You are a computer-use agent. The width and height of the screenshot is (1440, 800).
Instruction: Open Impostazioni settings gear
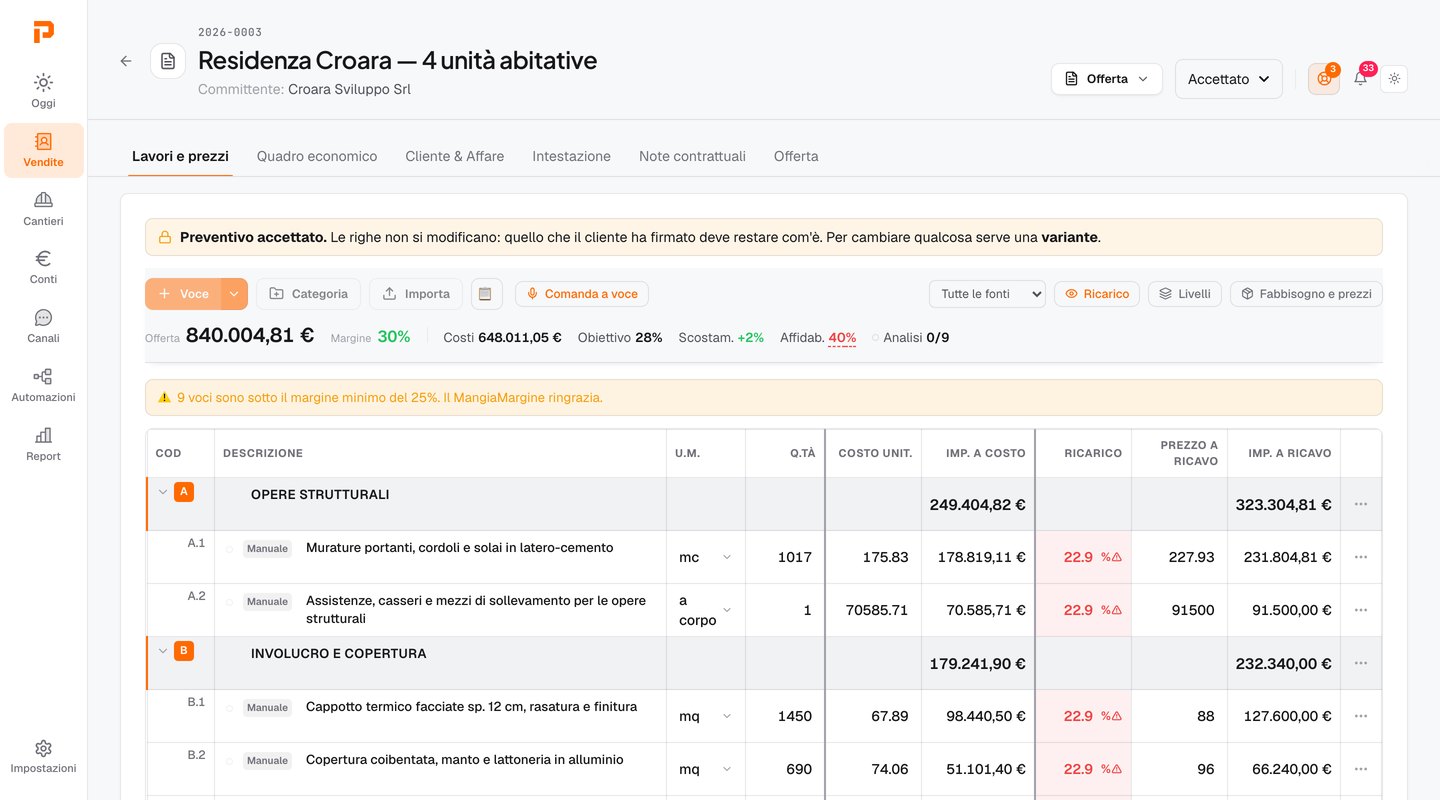pyautogui.click(x=43, y=756)
